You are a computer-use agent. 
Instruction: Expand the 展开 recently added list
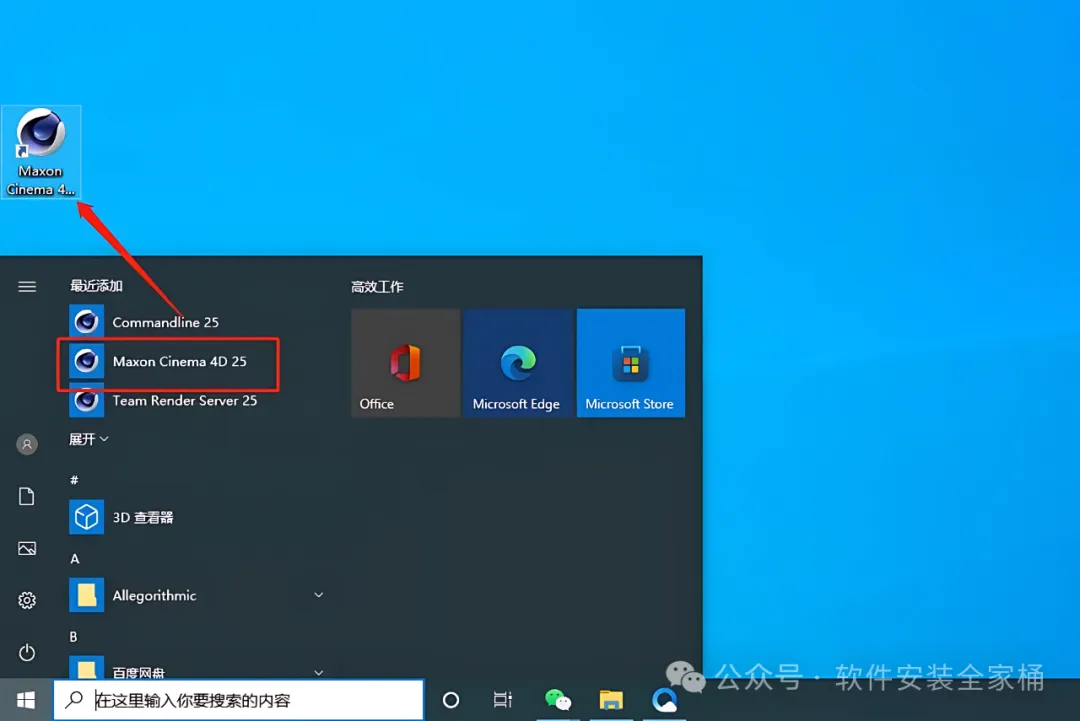(89, 439)
